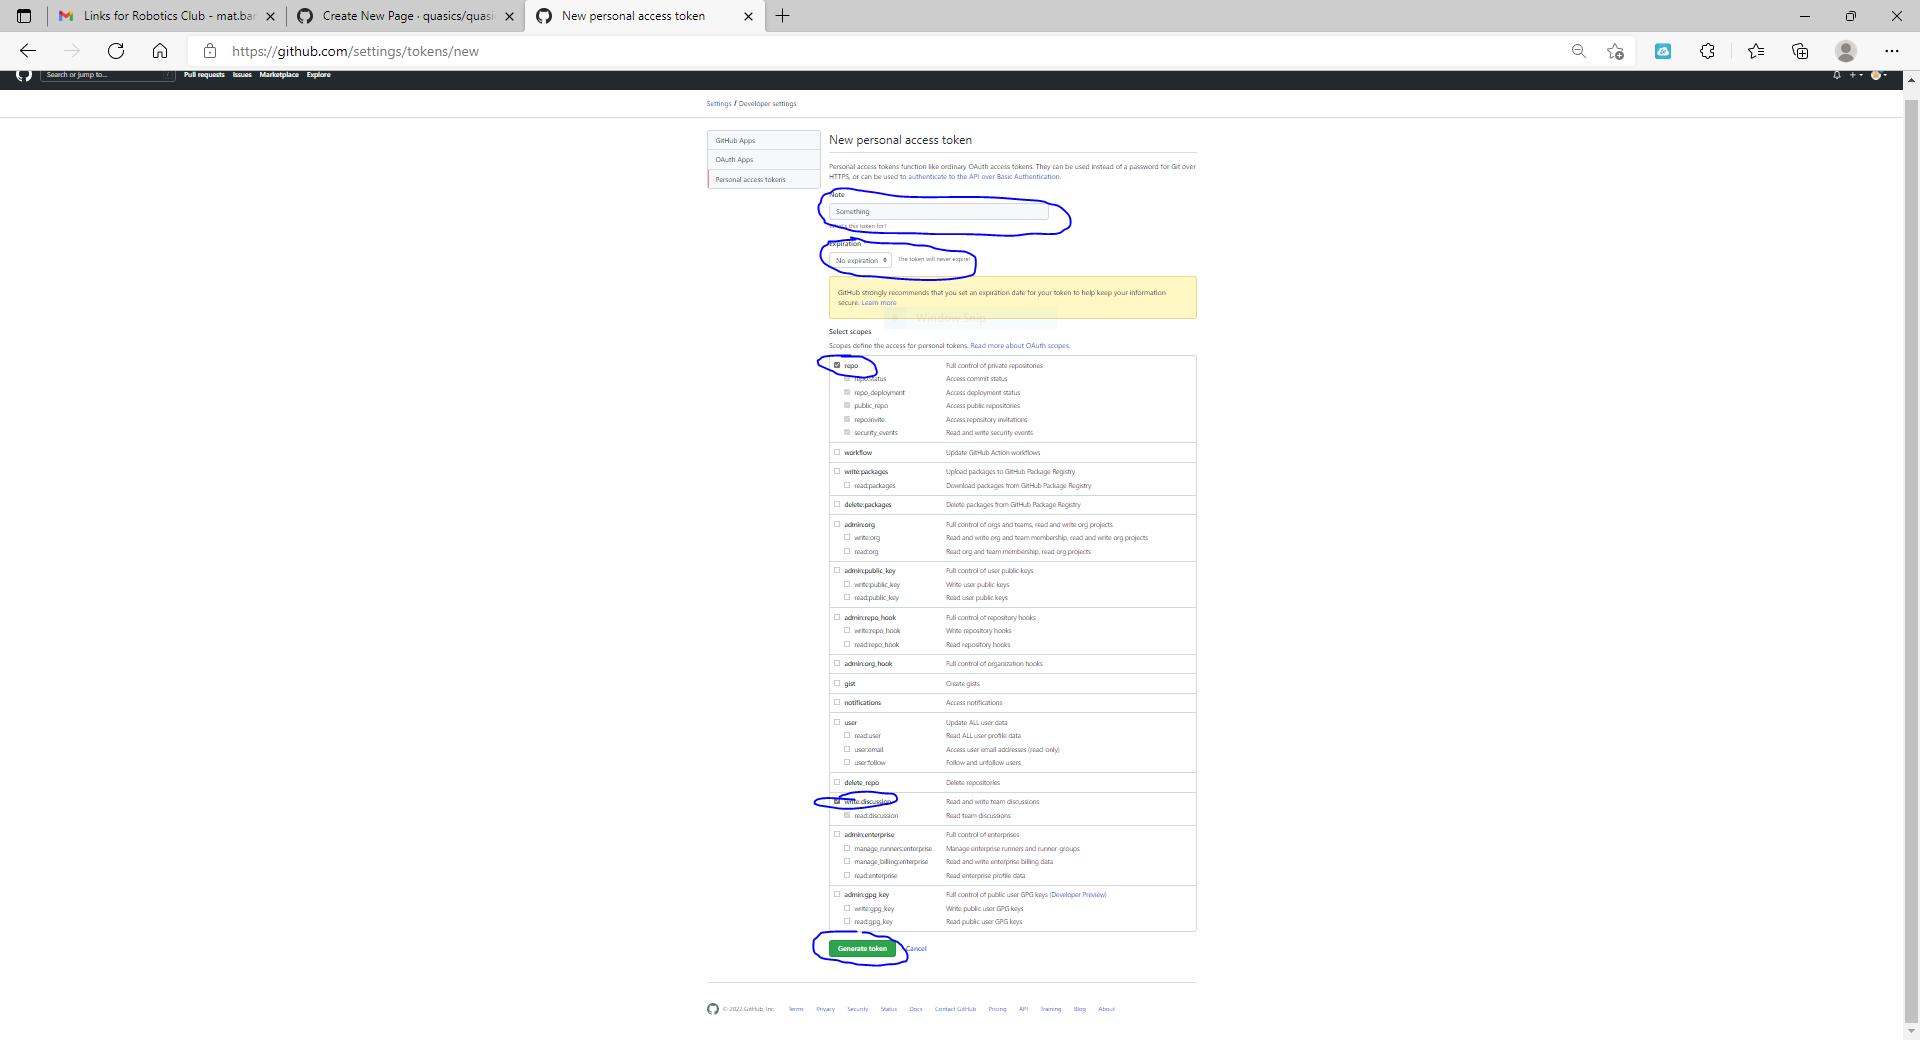The image size is (1920, 1040).
Task: Toggle the repo scope checkbox
Action: tap(837, 365)
